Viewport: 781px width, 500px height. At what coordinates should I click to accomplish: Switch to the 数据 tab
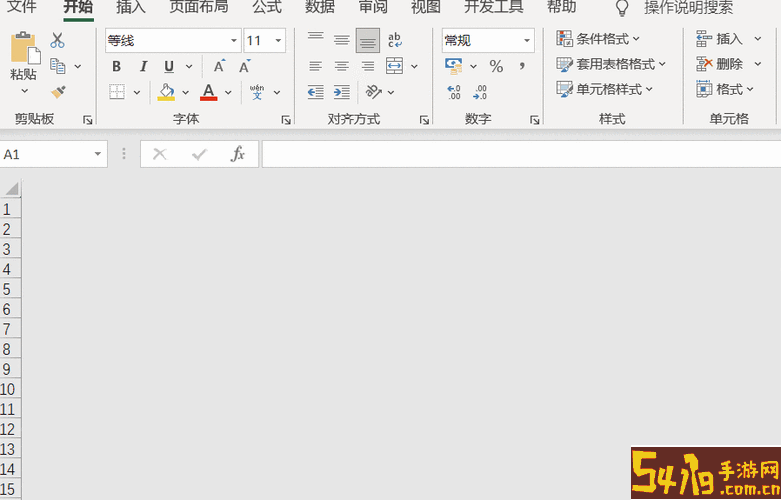click(320, 7)
